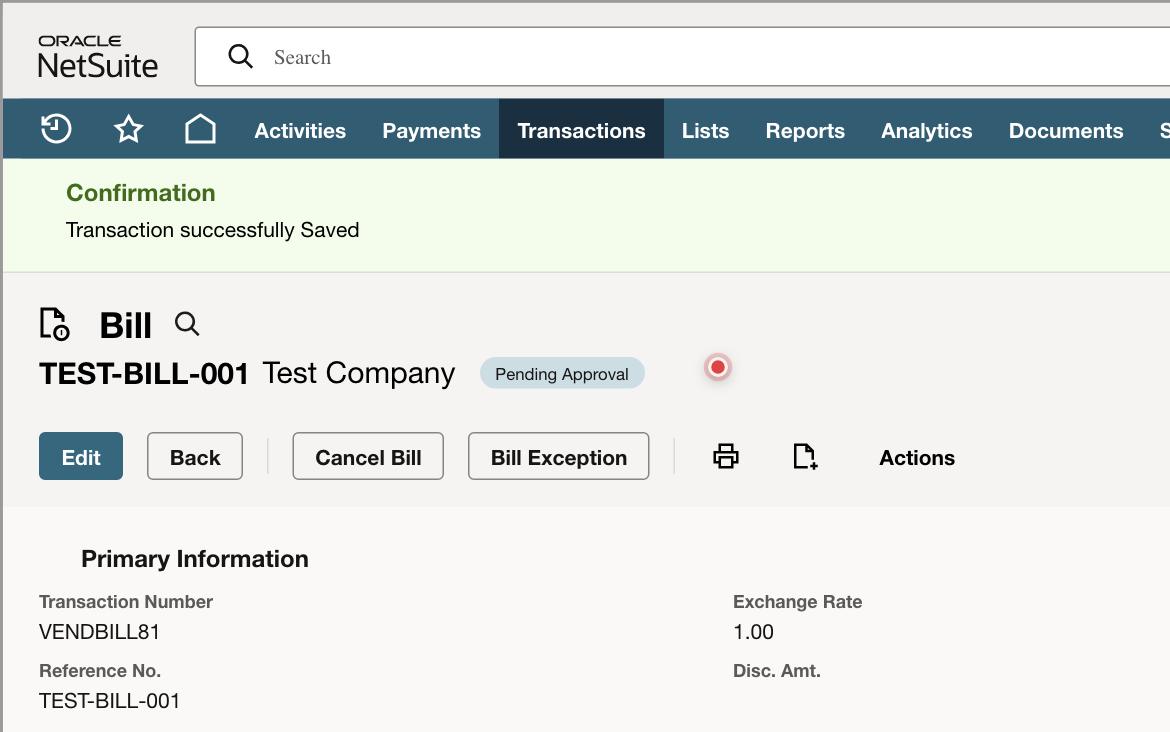Viewport: 1170px width, 732px height.
Task: Select the TEST-BILL-001 reference number value
Action: click(110, 701)
